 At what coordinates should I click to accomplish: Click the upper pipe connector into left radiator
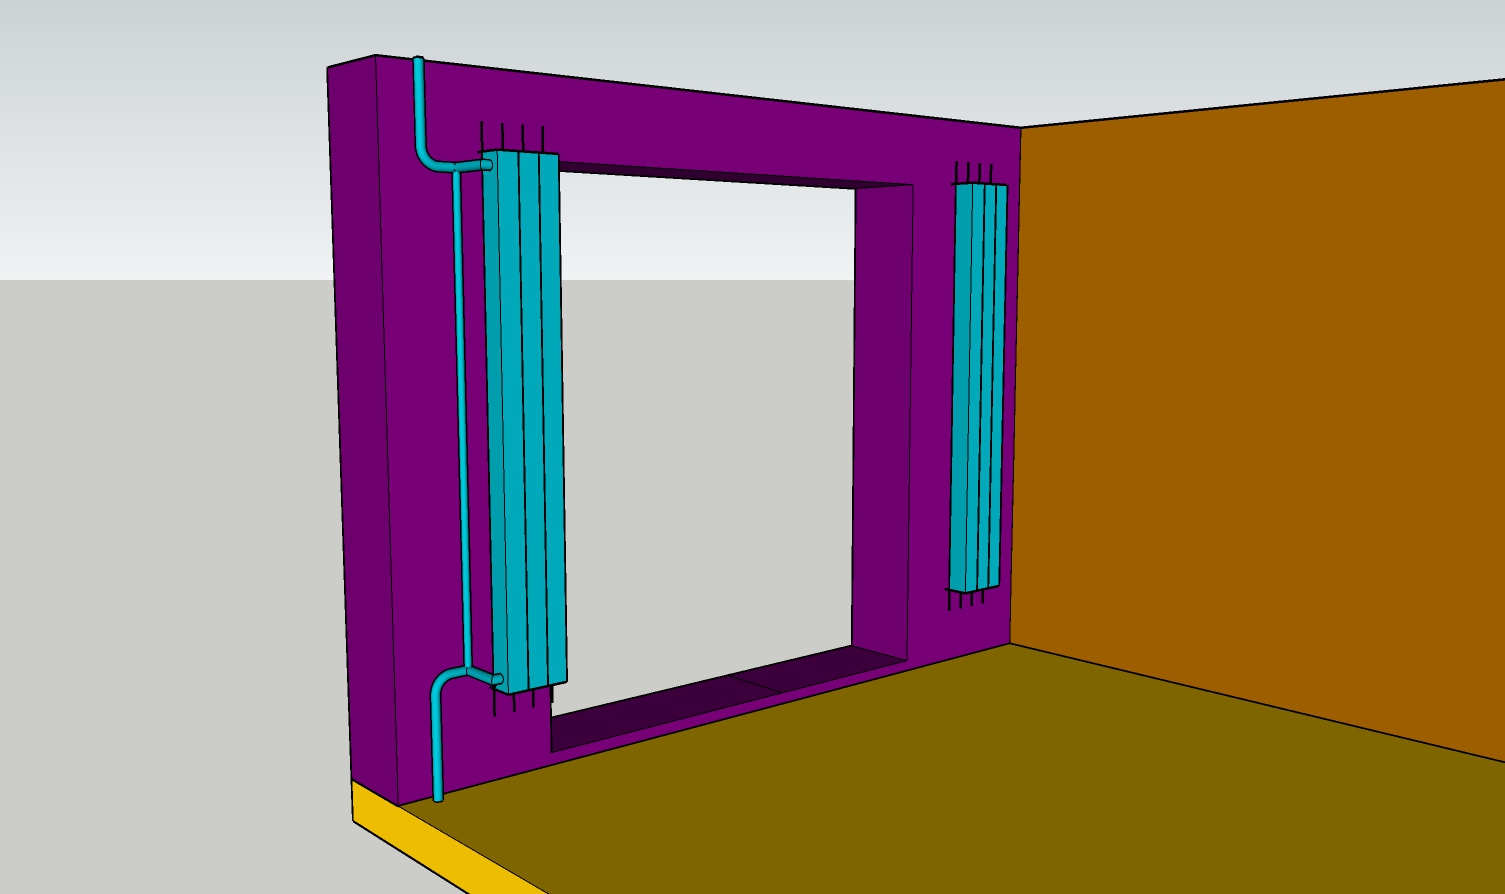point(473,165)
